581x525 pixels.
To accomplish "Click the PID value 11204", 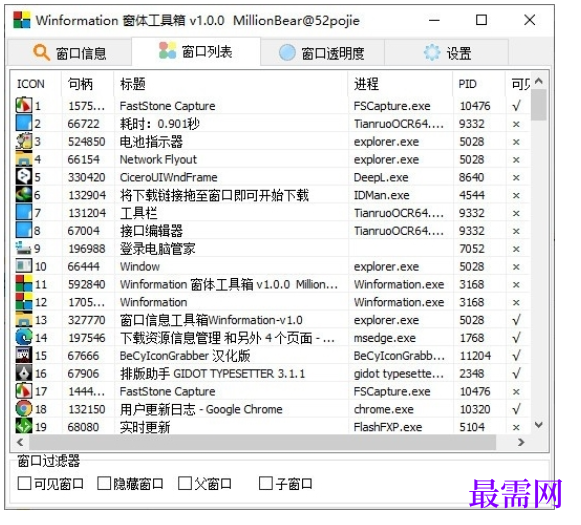I will pyautogui.click(x=475, y=356).
